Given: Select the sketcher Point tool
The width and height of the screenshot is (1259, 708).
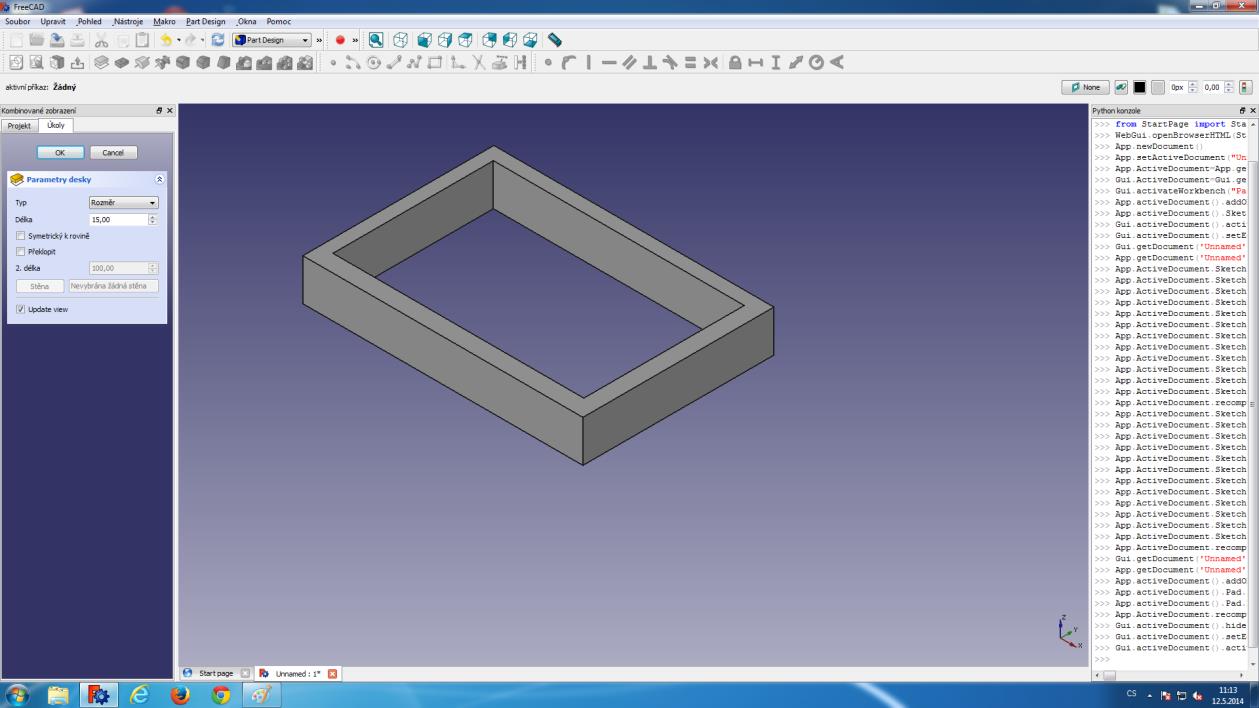Looking at the screenshot, I should [334, 62].
